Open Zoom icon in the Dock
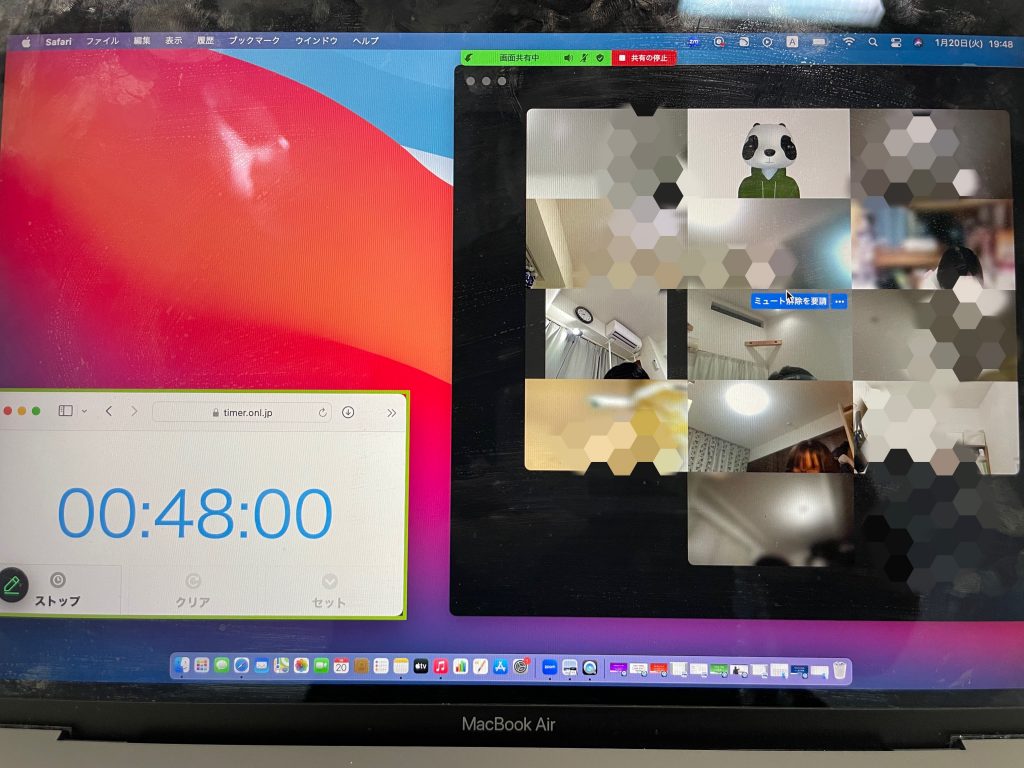Screen dimensions: 1024x768 [549, 667]
